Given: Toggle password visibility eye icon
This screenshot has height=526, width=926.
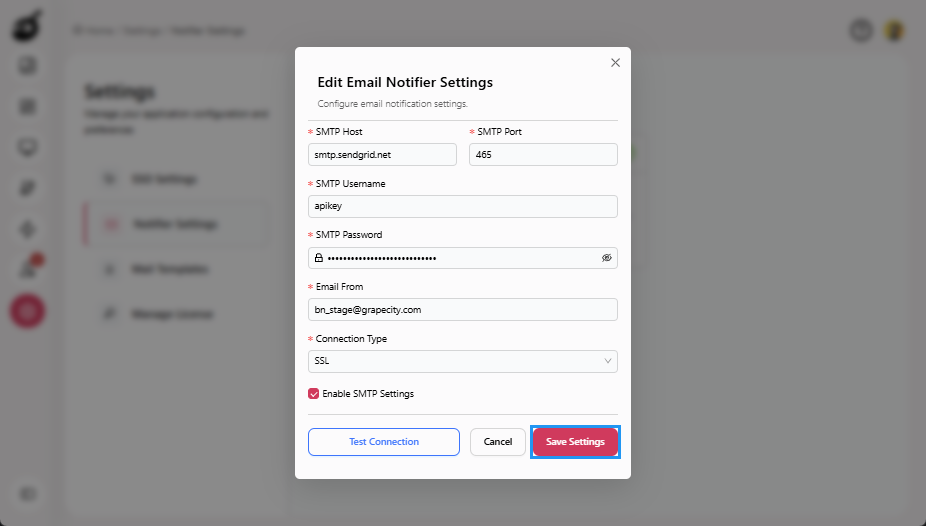Looking at the screenshot, I should tap(607, 258).
